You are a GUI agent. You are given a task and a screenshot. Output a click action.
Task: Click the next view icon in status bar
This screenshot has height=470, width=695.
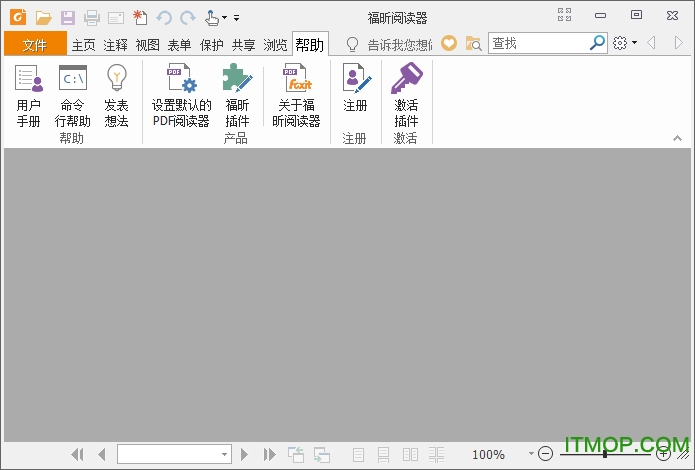click(322, 454)
